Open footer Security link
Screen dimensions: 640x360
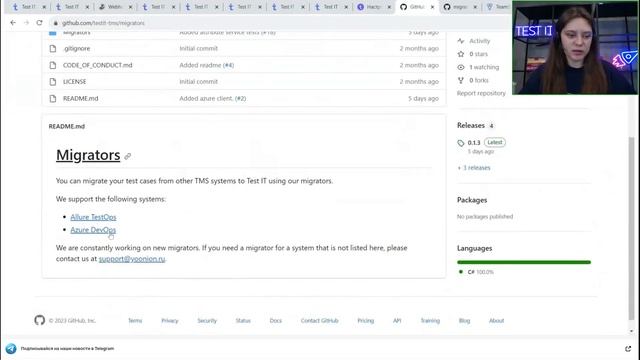click(x=207, y=321)
